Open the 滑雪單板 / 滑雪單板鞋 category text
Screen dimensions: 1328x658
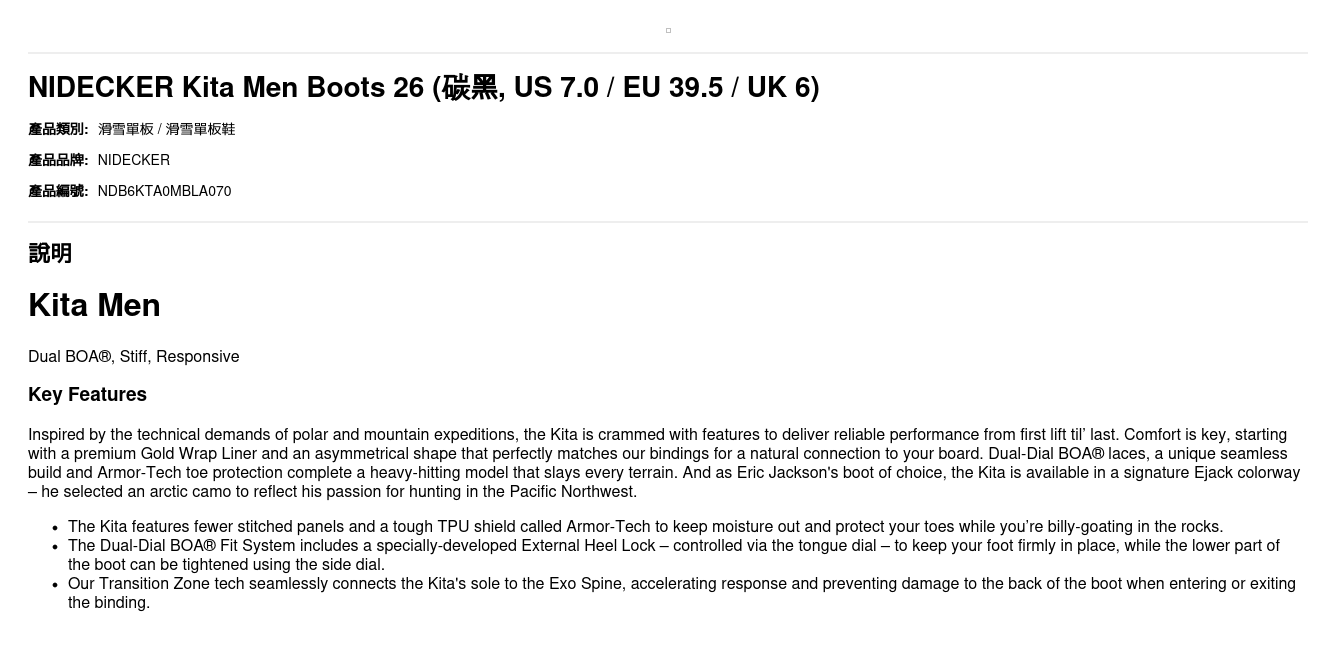[x=166, y=129]
